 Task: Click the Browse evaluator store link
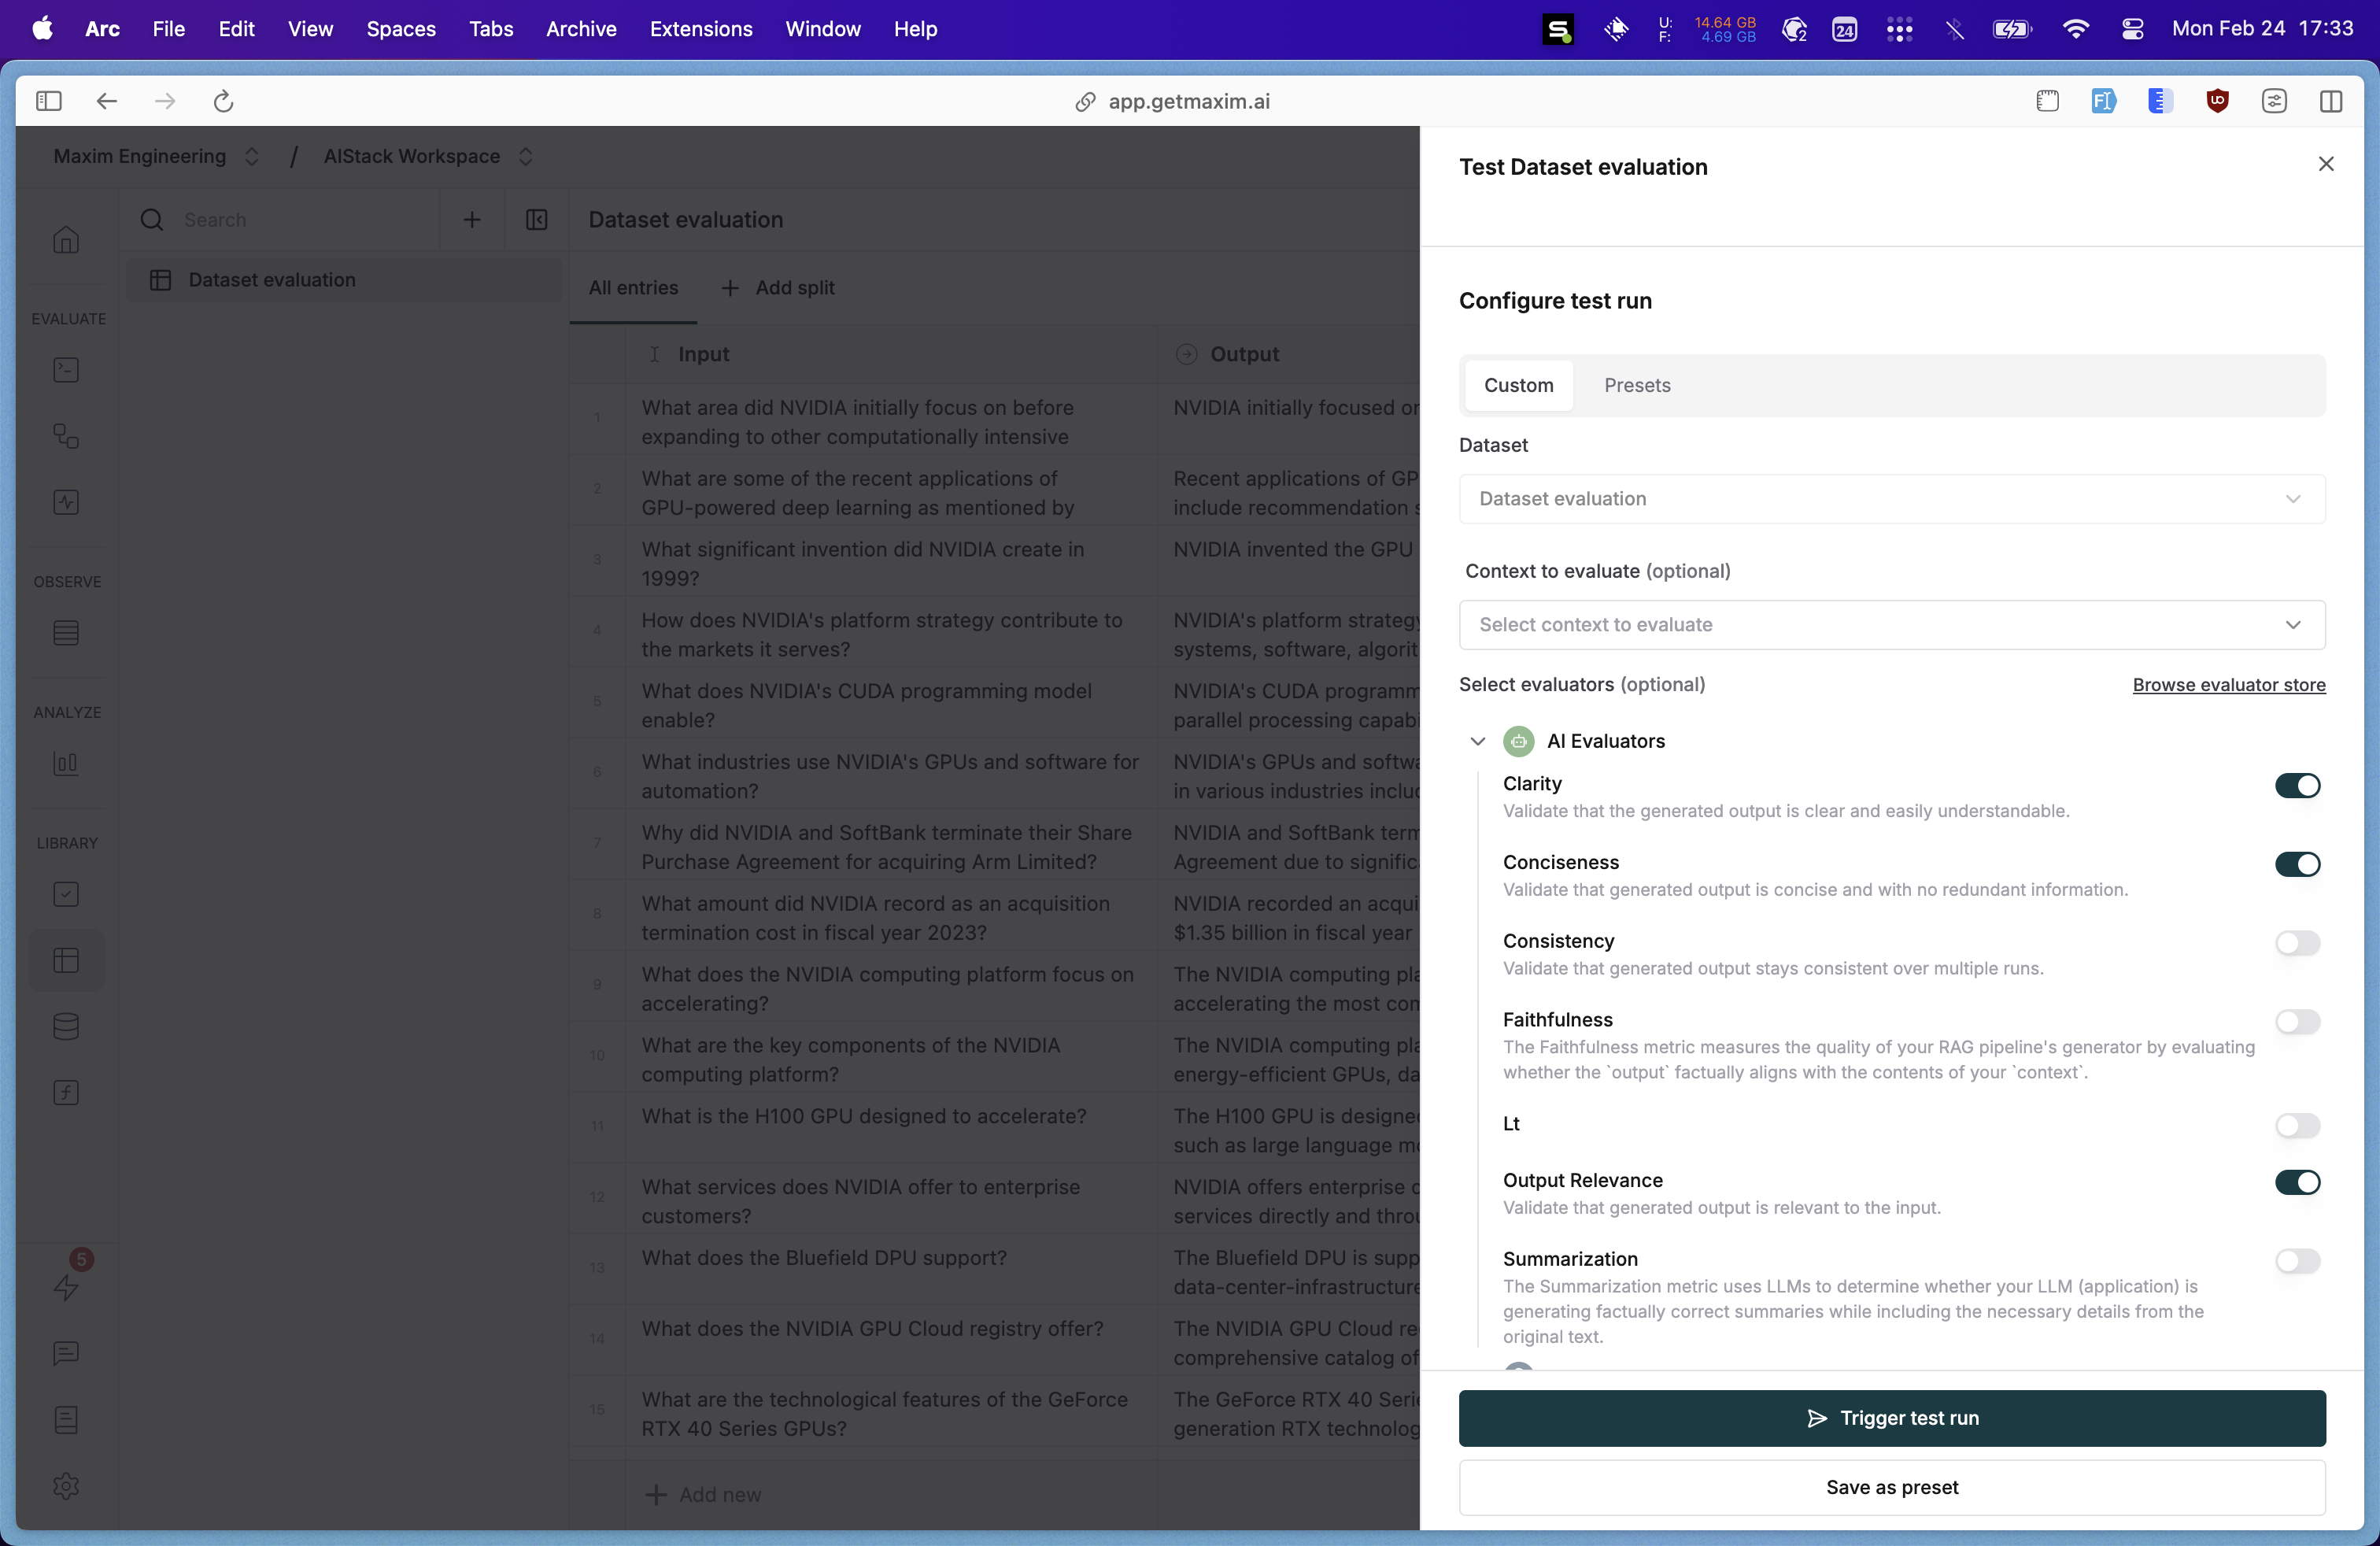tap(2227, 683)
